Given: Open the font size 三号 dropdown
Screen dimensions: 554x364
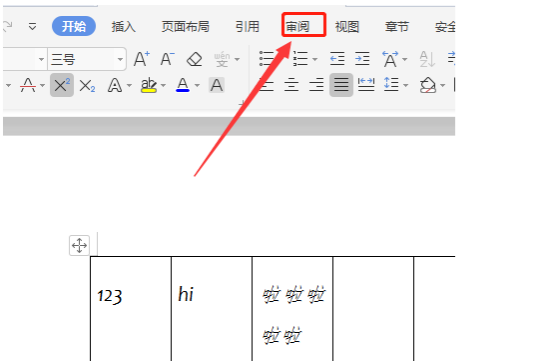Looking at the screenshot, I should (120, 59).
